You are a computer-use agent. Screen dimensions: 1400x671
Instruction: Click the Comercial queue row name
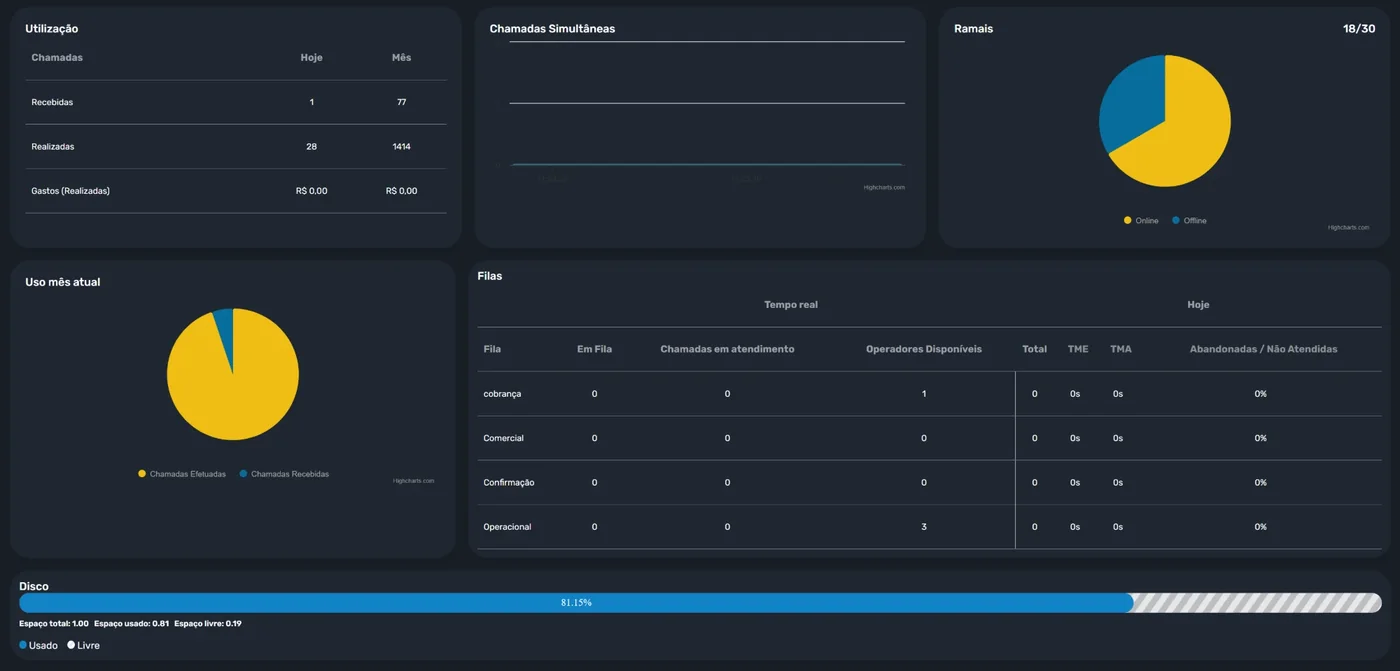(503, 438)
